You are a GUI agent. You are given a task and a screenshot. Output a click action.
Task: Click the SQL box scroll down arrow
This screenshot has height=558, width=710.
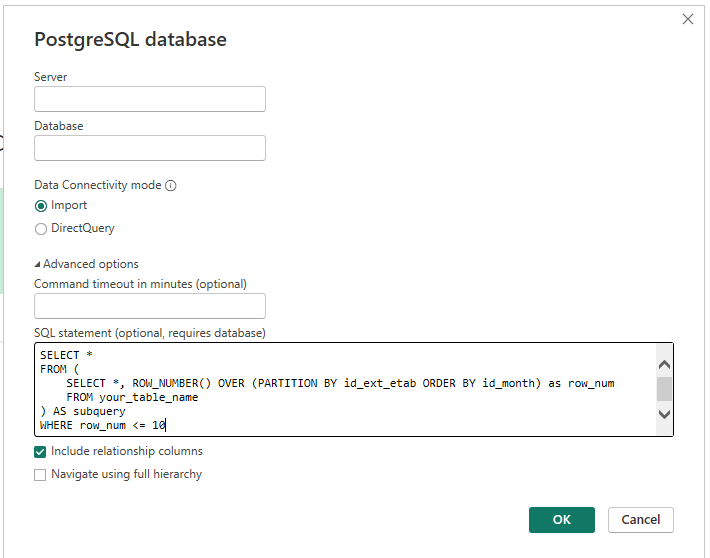664,414
